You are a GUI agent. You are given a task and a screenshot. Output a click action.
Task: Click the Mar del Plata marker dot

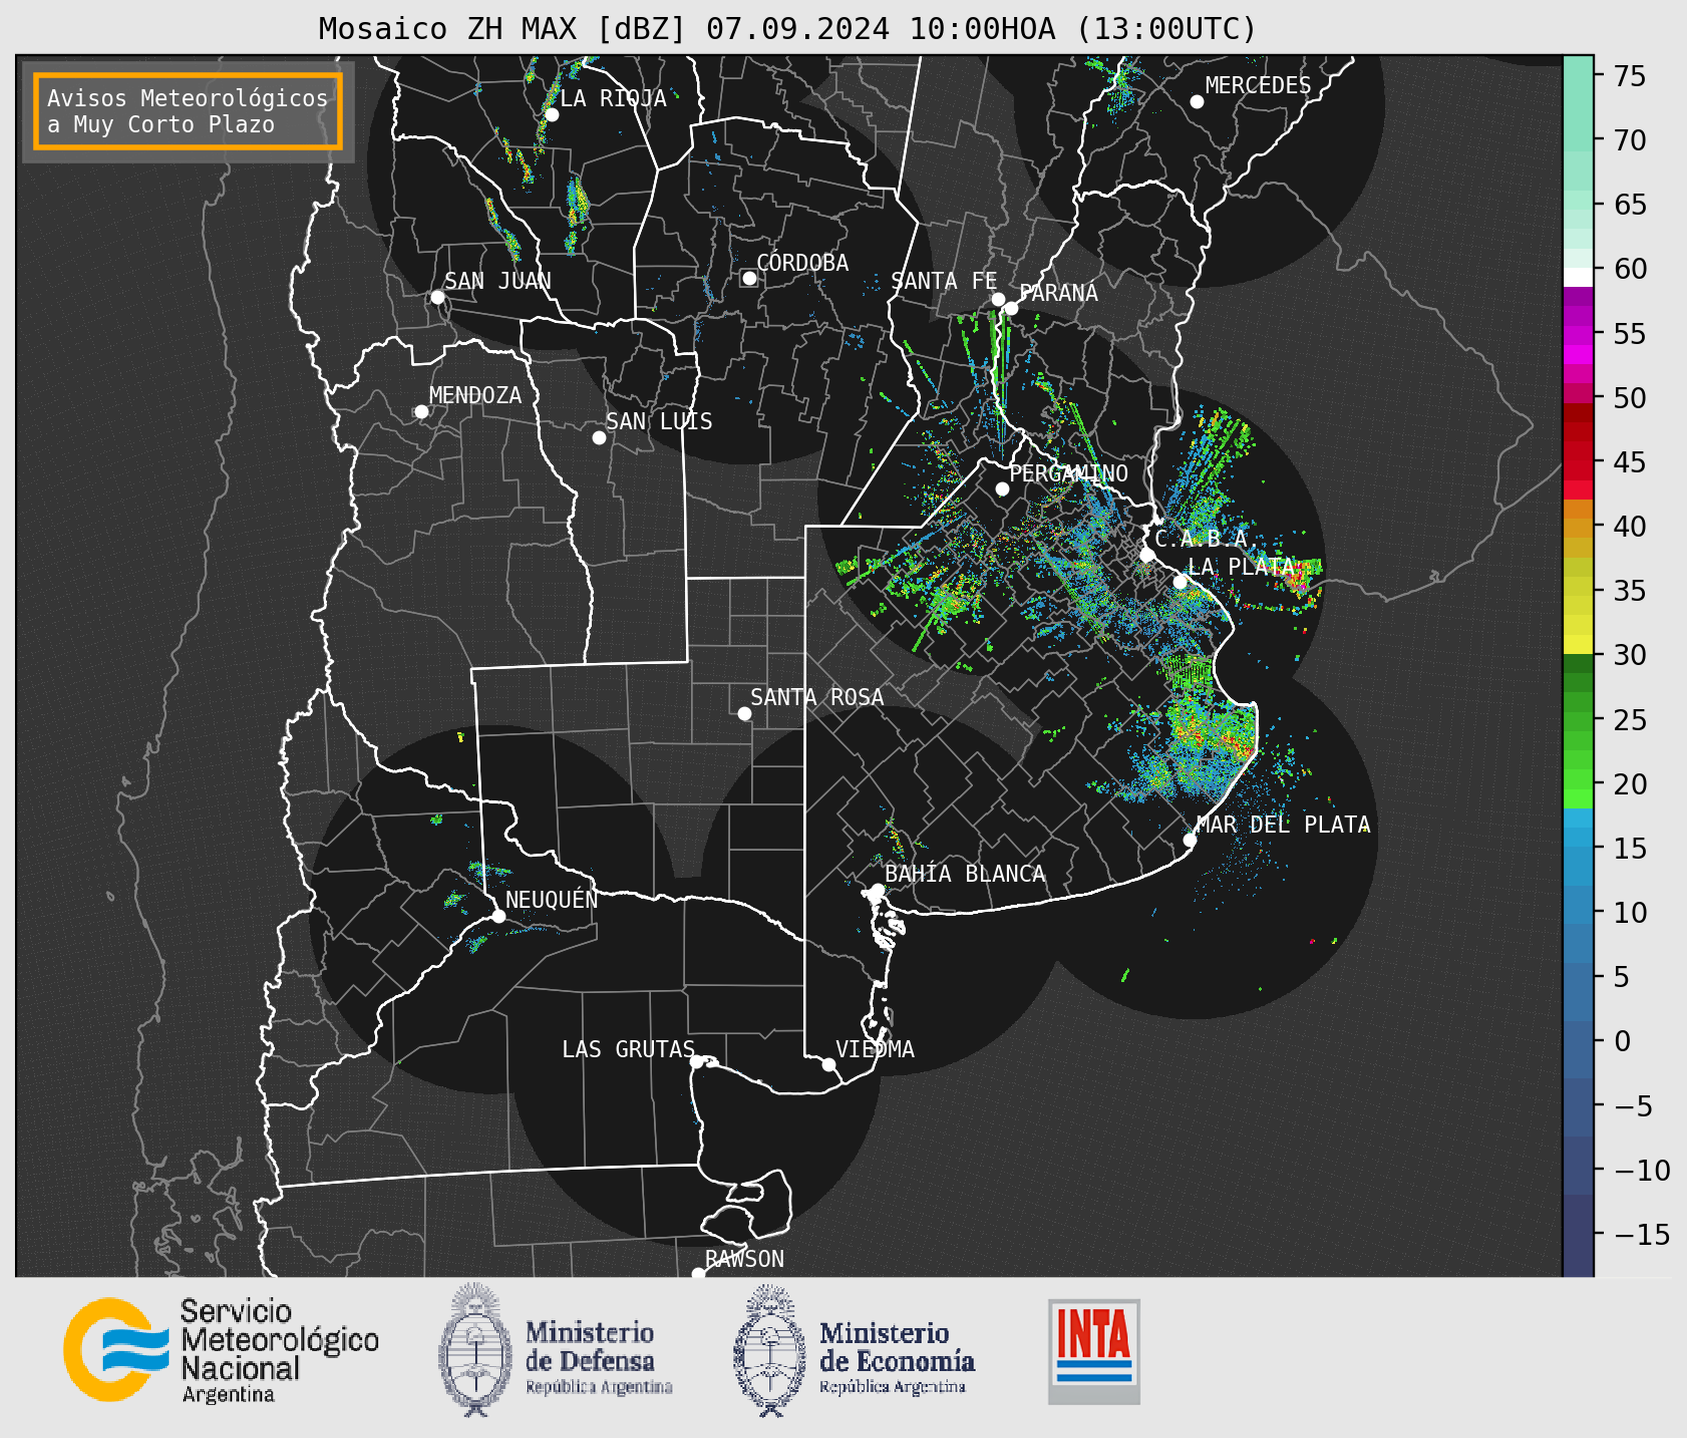coord(1190,840)
